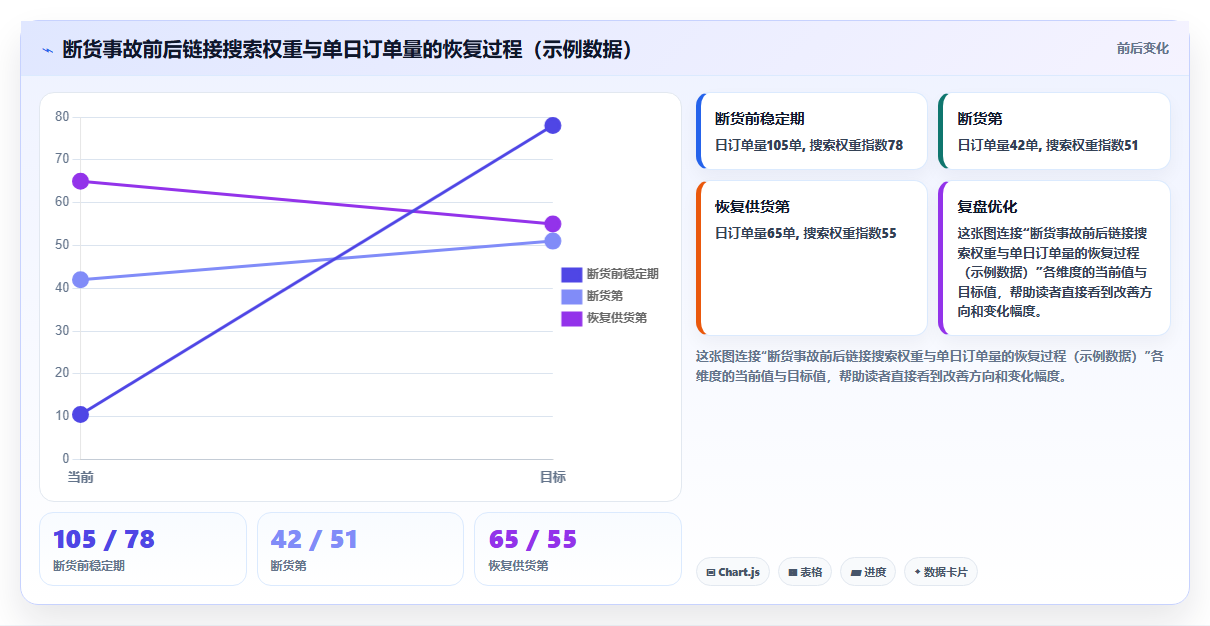Click the 当前 x-axis label
Screen dimensions: 1210x626
(x=81, y=477)
